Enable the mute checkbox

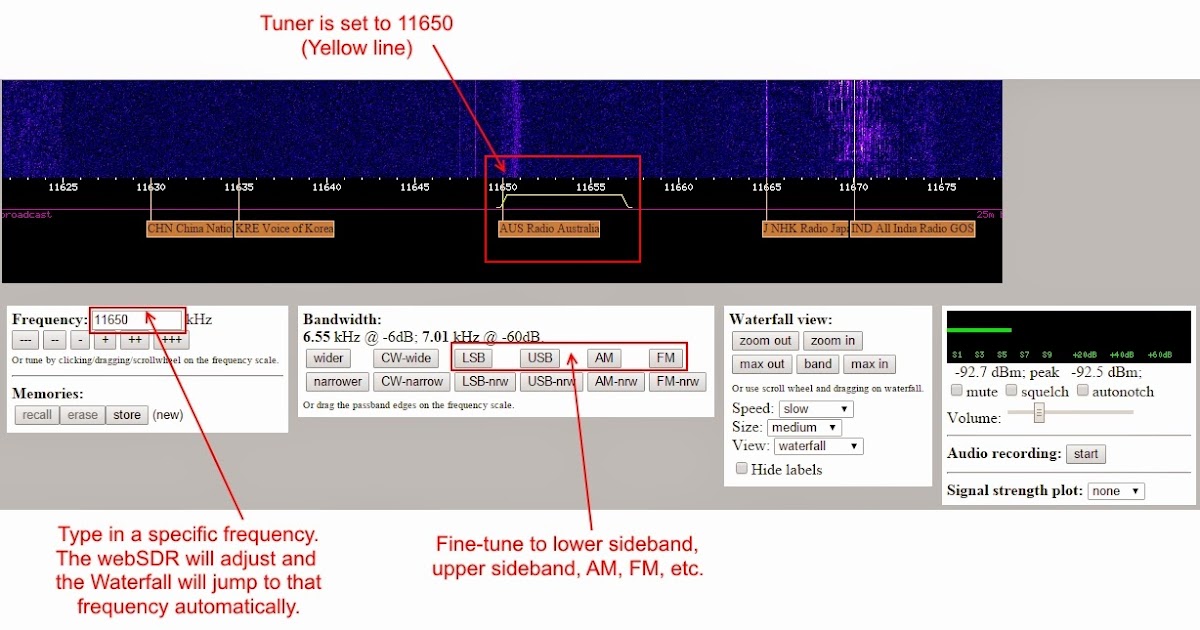(956, 390)
